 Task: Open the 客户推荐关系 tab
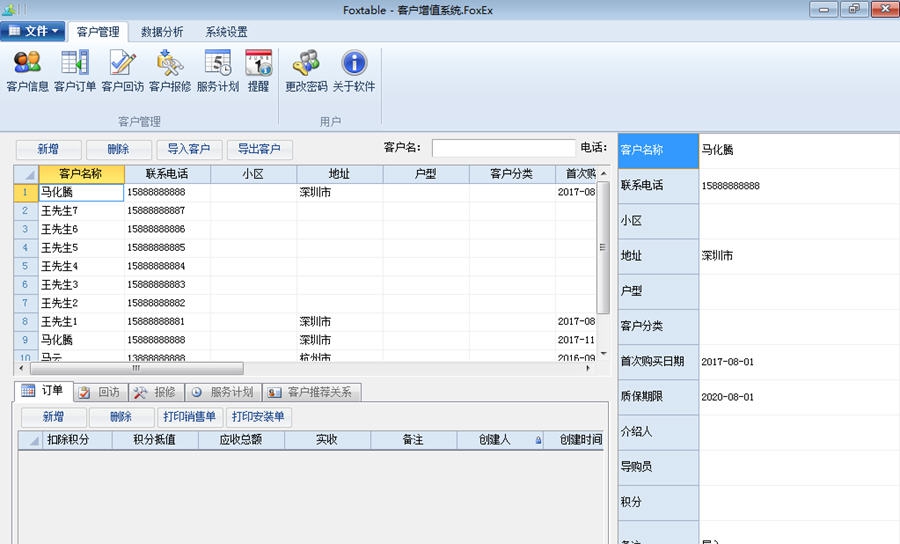pos(311,392)
